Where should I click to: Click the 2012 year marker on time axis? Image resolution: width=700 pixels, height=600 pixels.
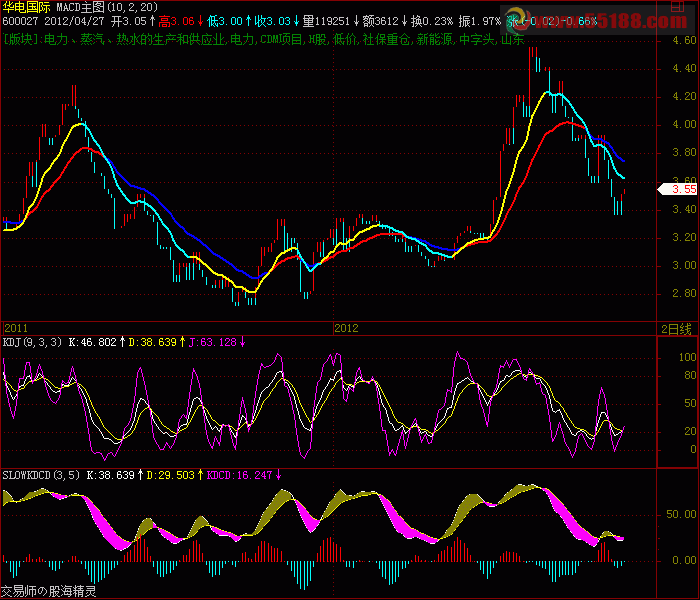346,328
